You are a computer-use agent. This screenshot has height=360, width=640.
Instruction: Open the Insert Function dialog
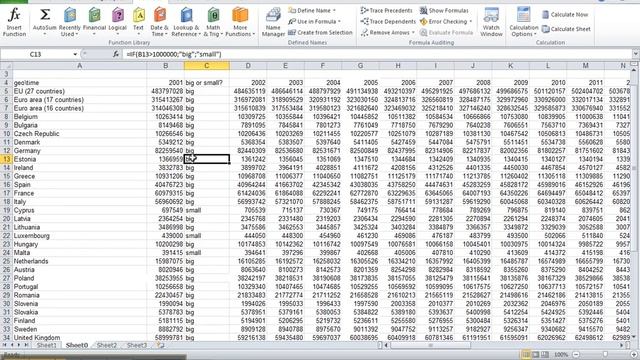click(x=14, y=22)
